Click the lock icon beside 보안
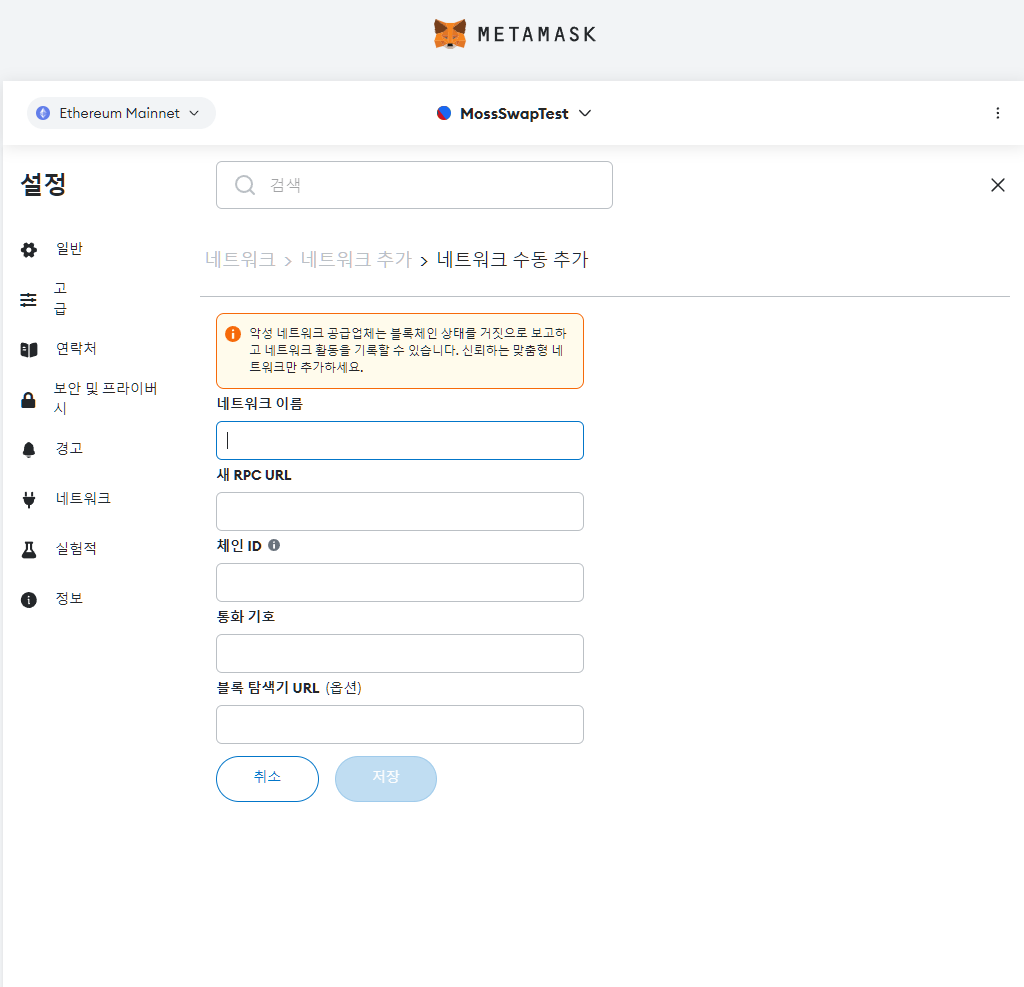The height and width of the screenshot is (987, 1024). tap(29, 400)
